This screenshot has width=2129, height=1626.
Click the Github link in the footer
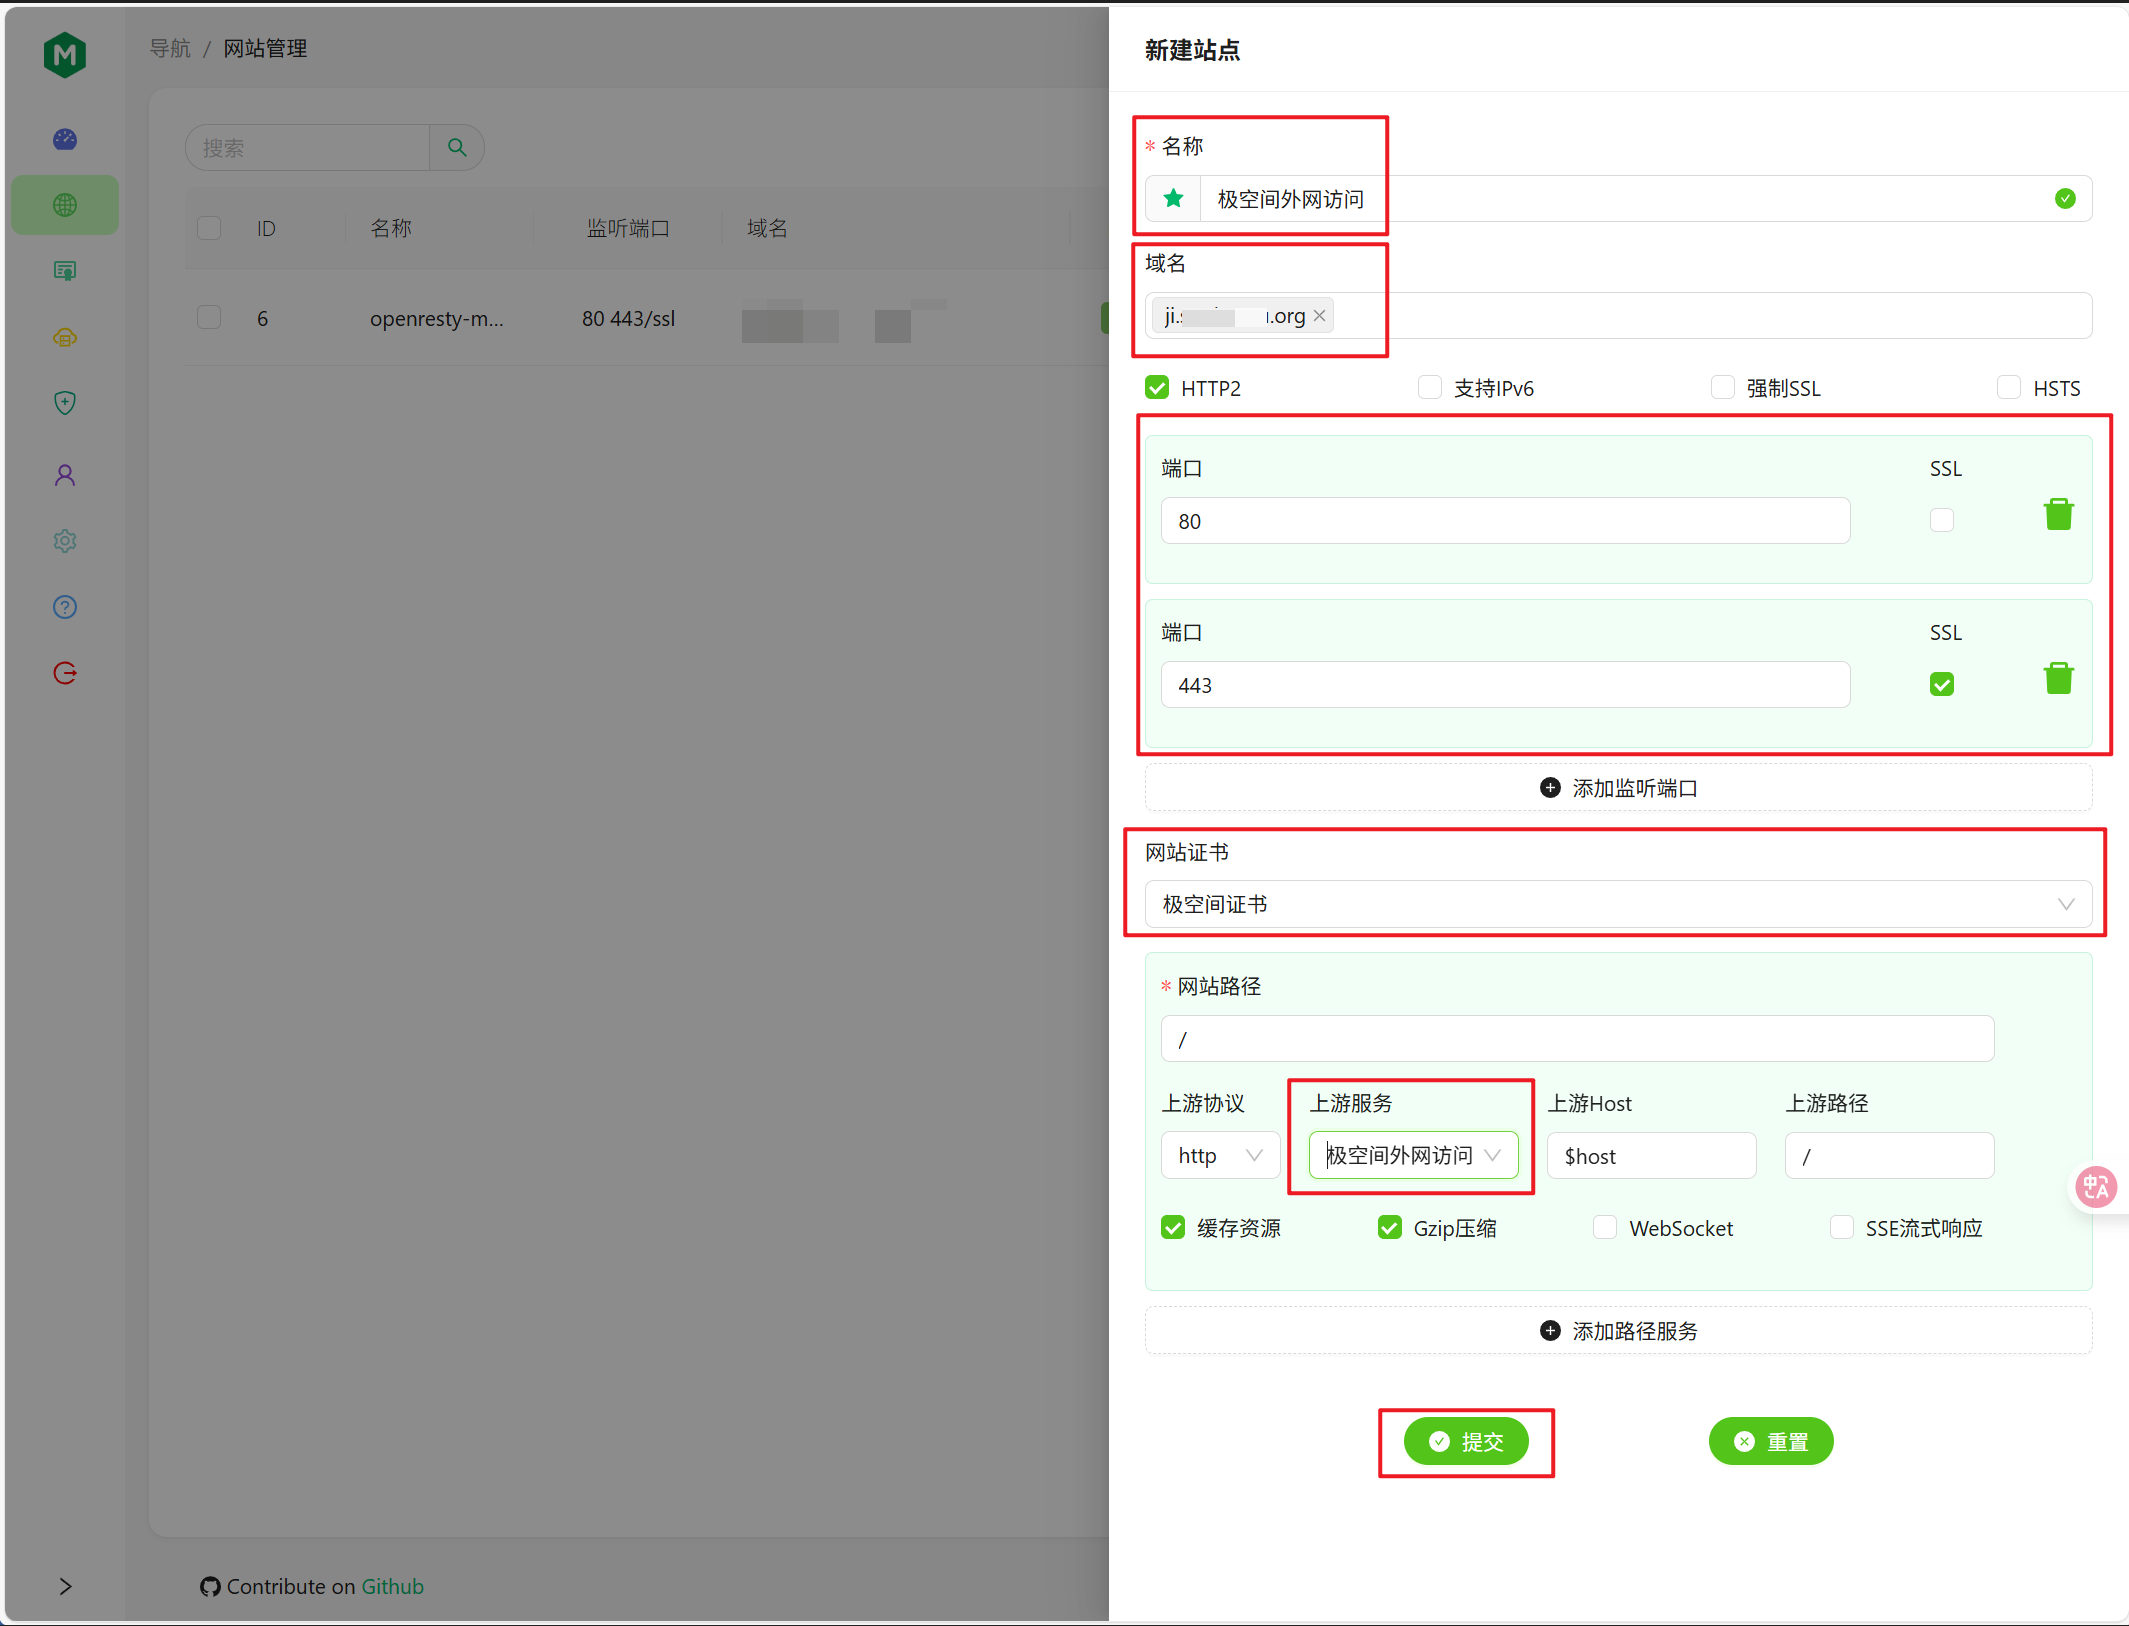pyautogui.click(x=392, y=1586)
